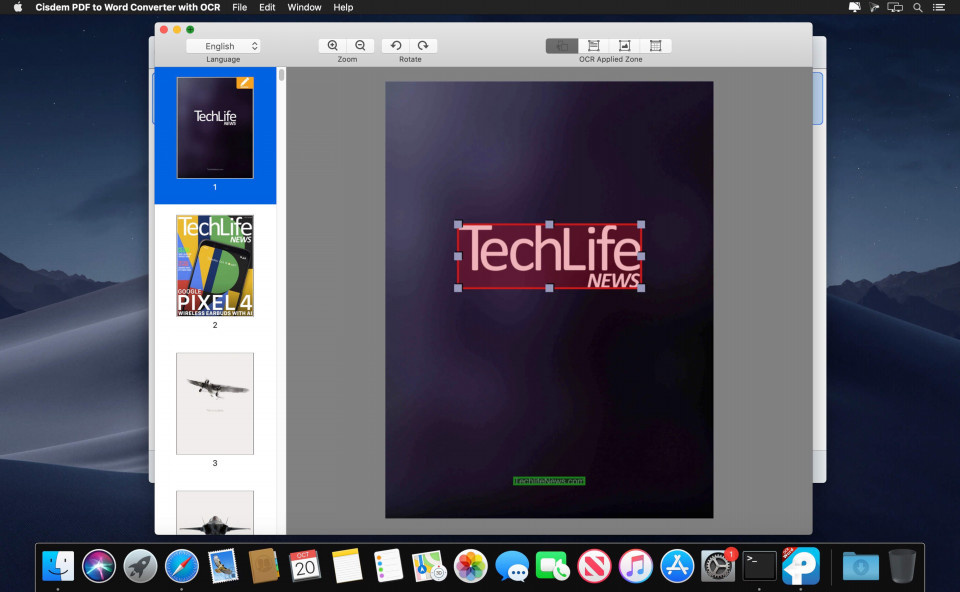Click Cisdem PDF Converter Dock icon
Image resolution: width=960 pixels, height=592 pixels.
[801, 566]
